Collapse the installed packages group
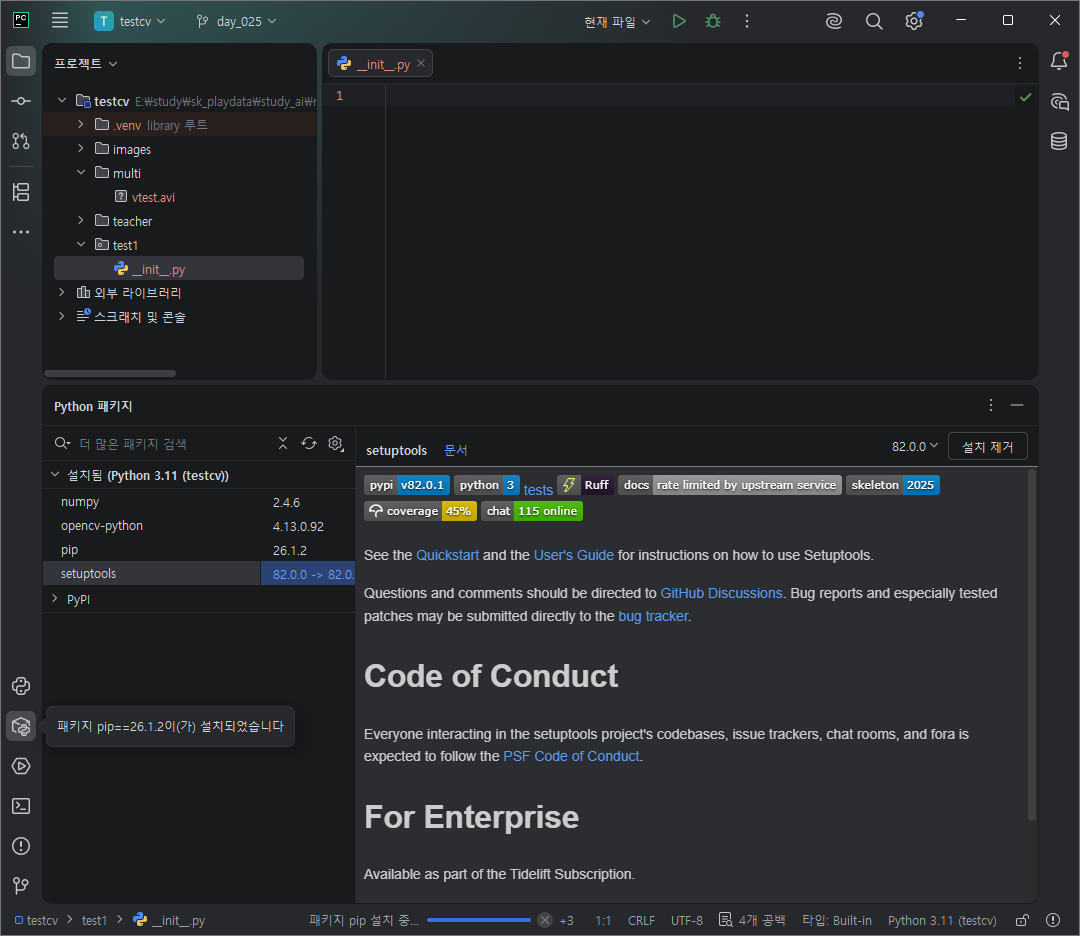Image resolution: width=1080 pixels, height=936 pixels. pos(55,475)
